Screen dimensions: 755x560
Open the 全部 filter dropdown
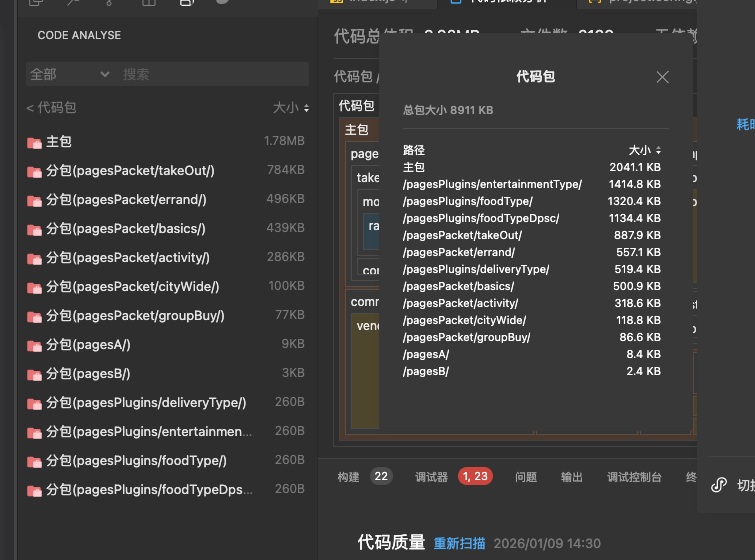[x=70, y=74]
